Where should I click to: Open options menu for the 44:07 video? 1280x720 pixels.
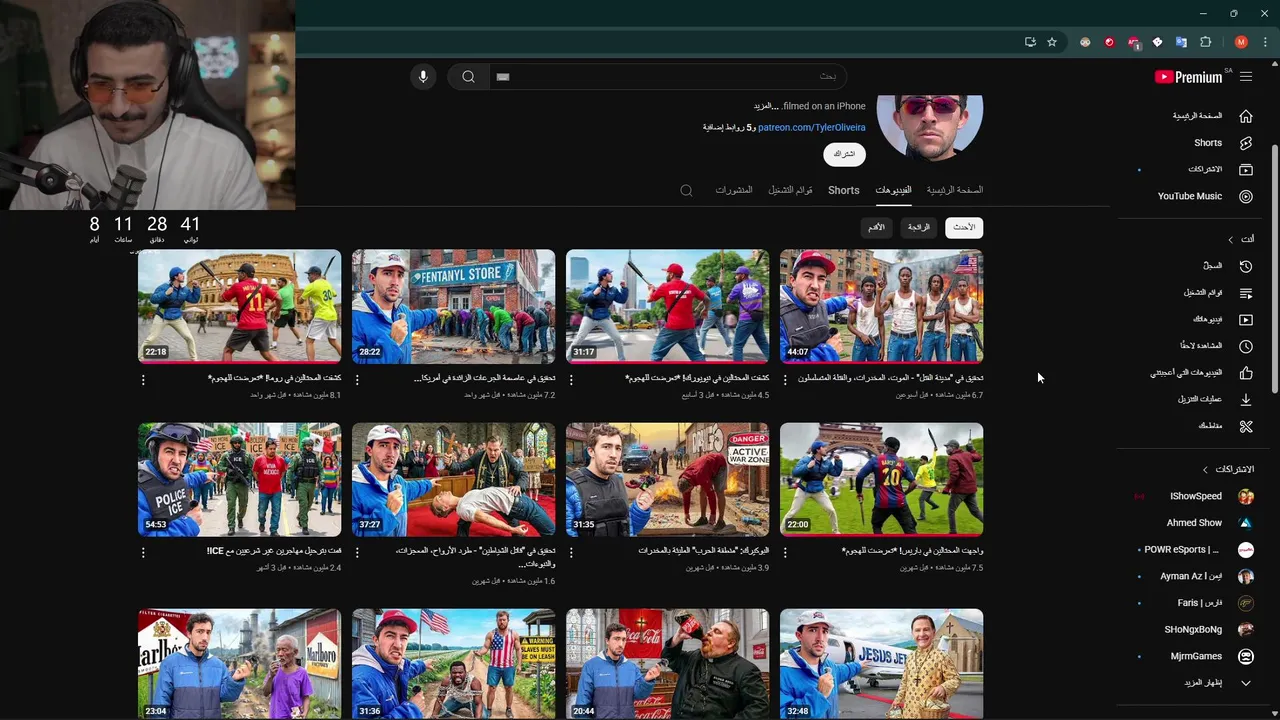[x=785, y=380]
